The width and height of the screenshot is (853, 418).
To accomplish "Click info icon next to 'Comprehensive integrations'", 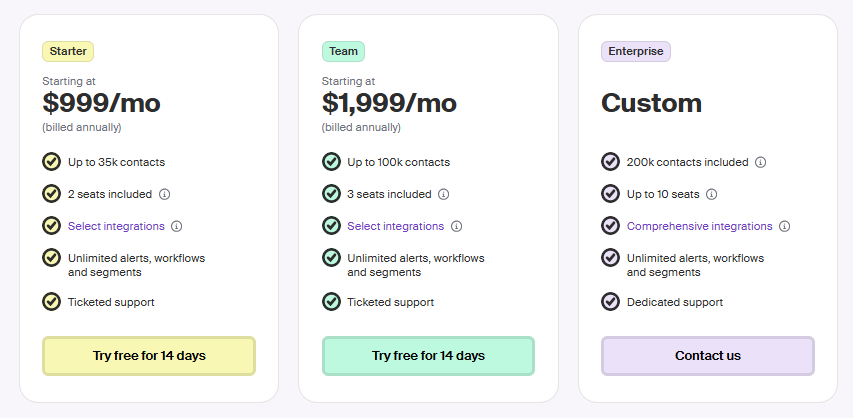I will pos(784,226).
